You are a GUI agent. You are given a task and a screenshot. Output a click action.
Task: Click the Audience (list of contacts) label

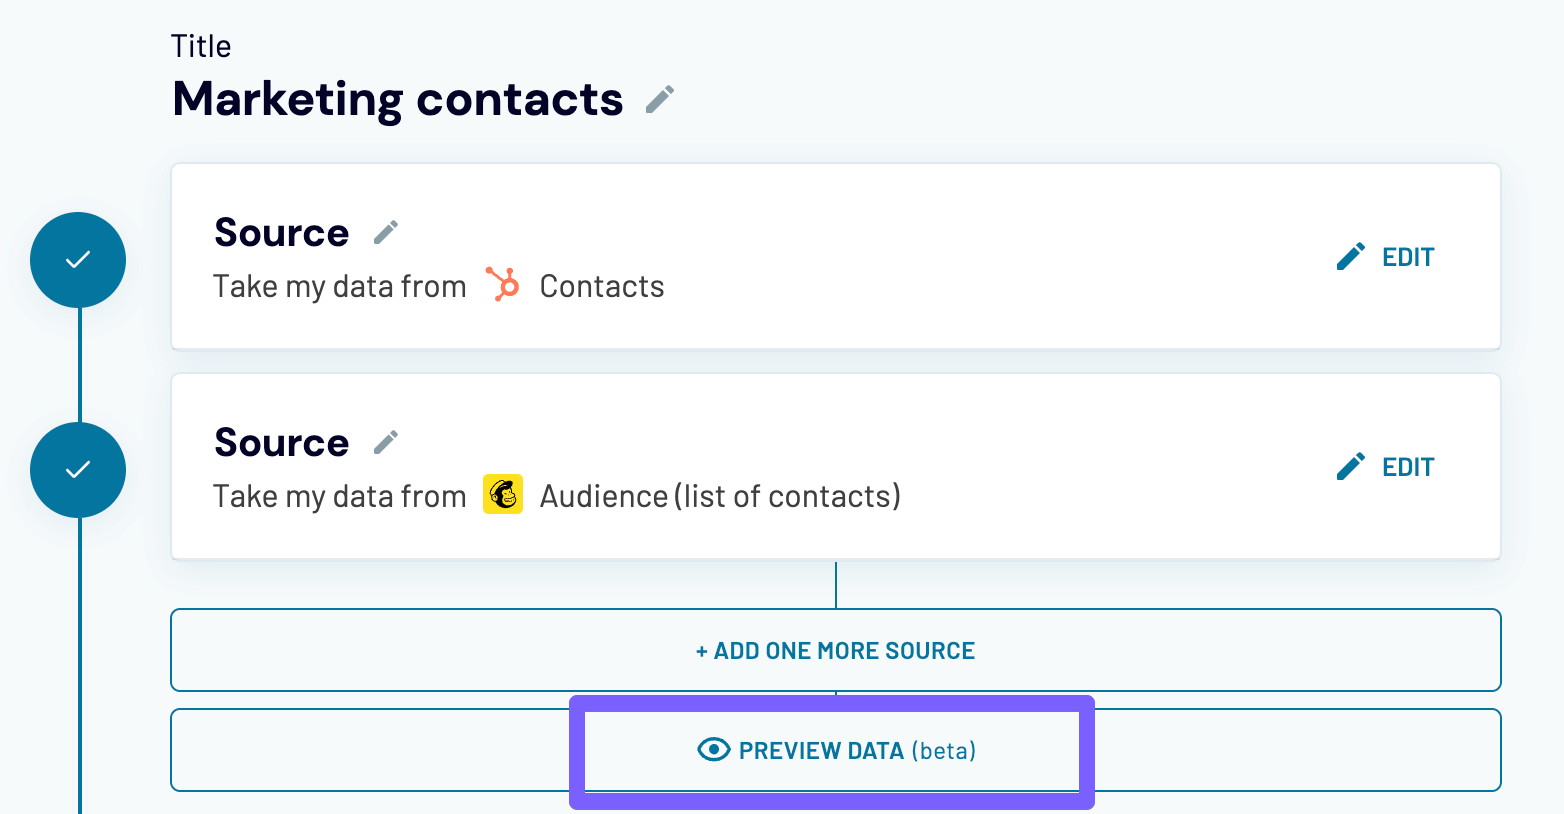(x=720, y=497)
